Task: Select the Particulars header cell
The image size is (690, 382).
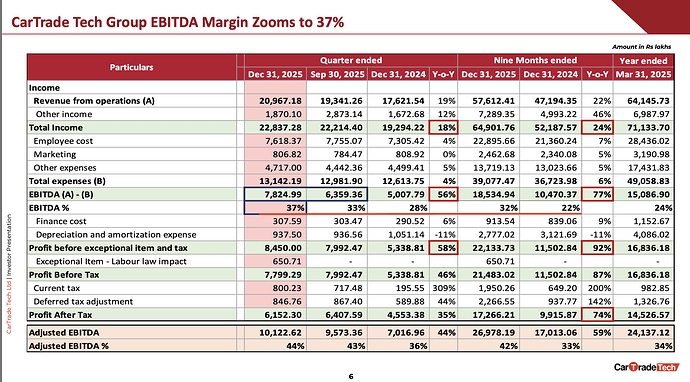Action: coord(132,67)
